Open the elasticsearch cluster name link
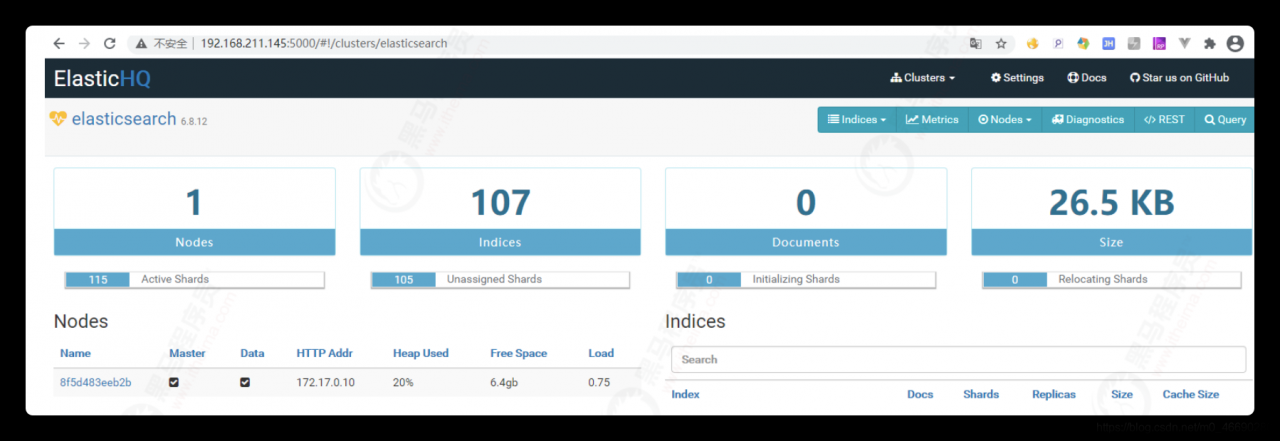This screenshot has width=1280, height=441. point(123,118)
